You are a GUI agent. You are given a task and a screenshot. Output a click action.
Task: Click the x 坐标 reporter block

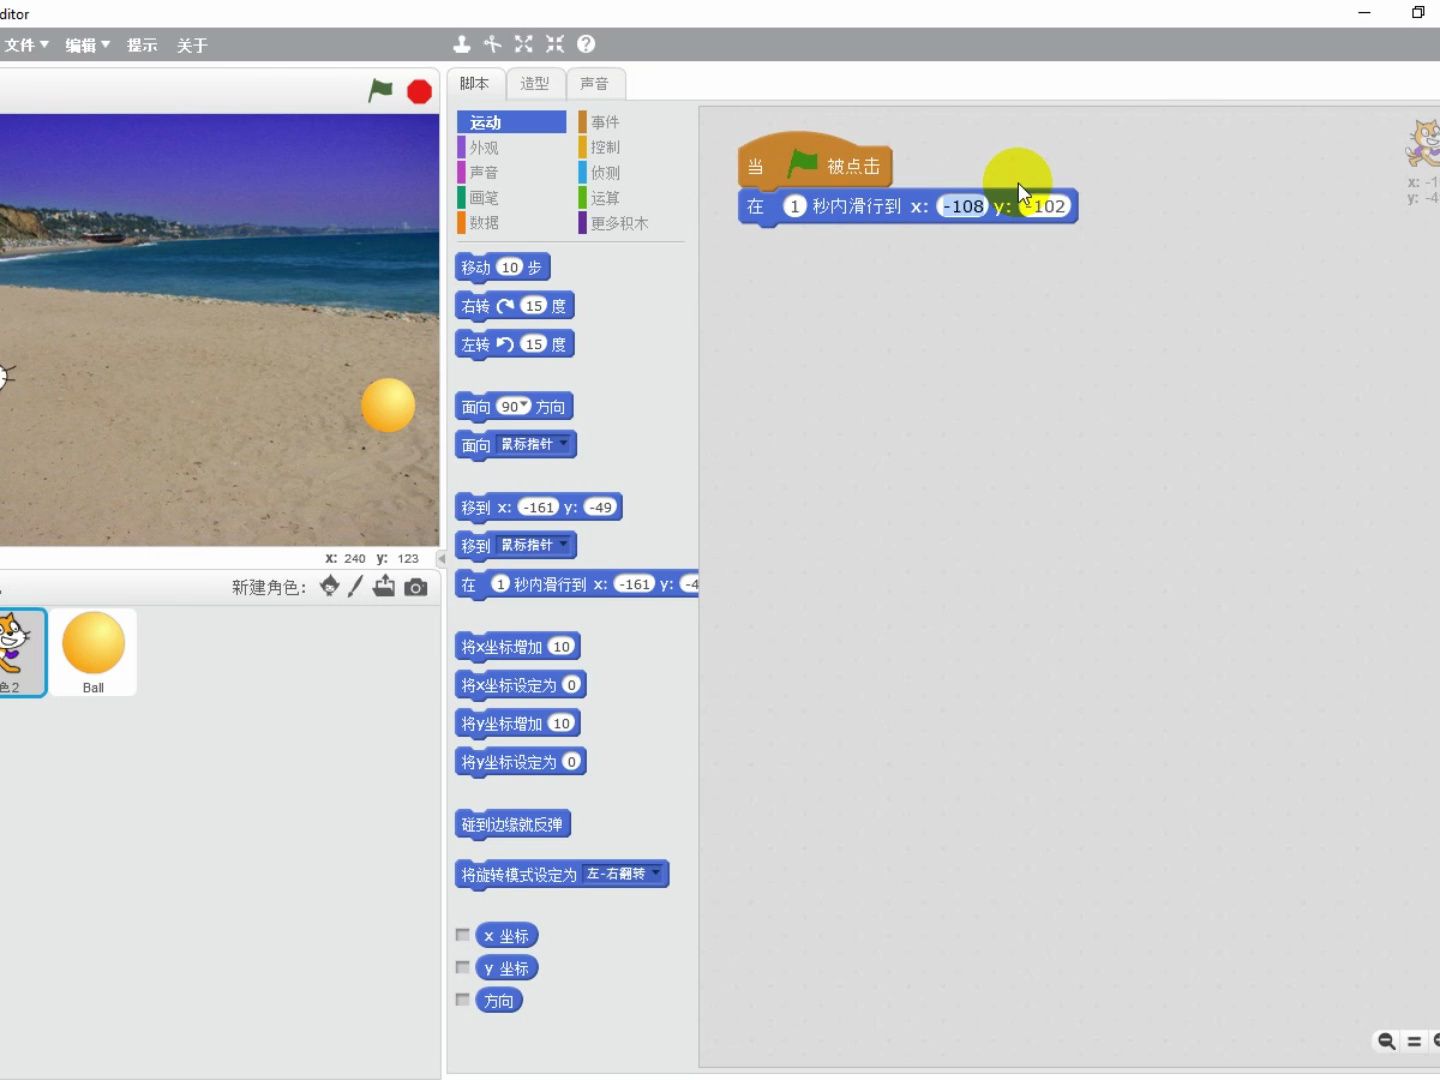[x=506, y=936]
